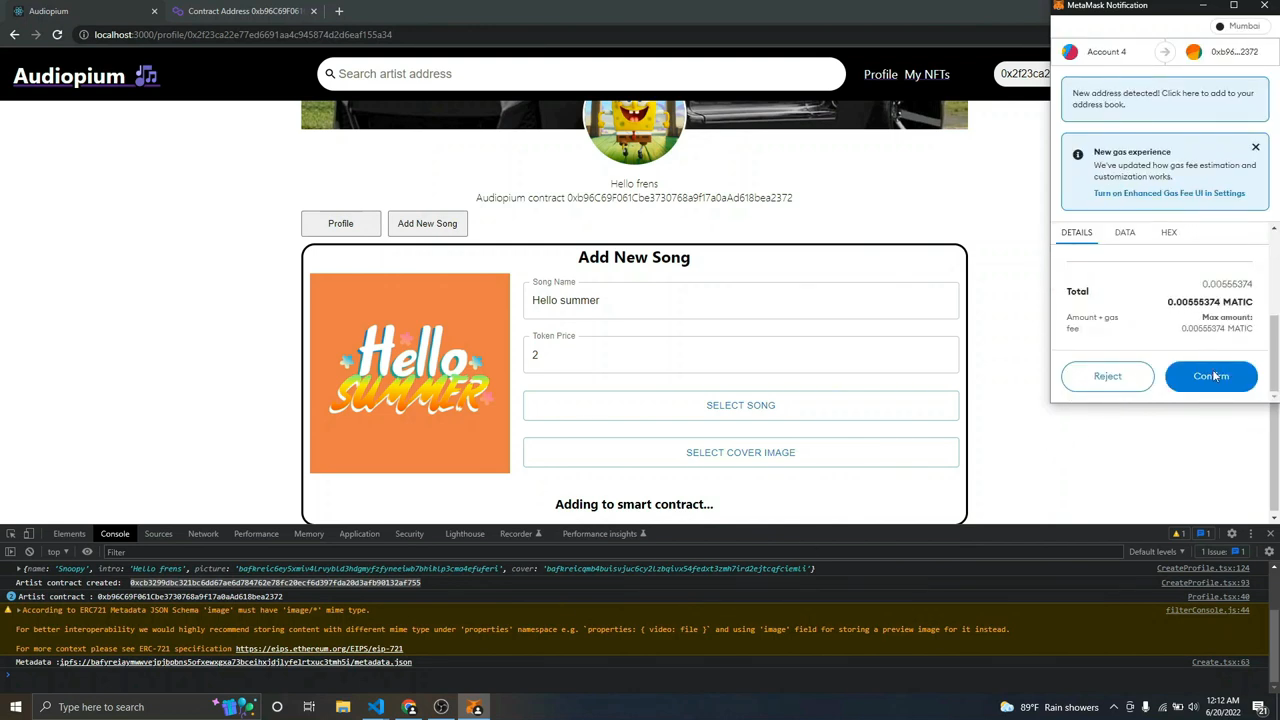Expand the ERC721 Metadata warning message
The image size is (1280, 720).
(18, 610)
